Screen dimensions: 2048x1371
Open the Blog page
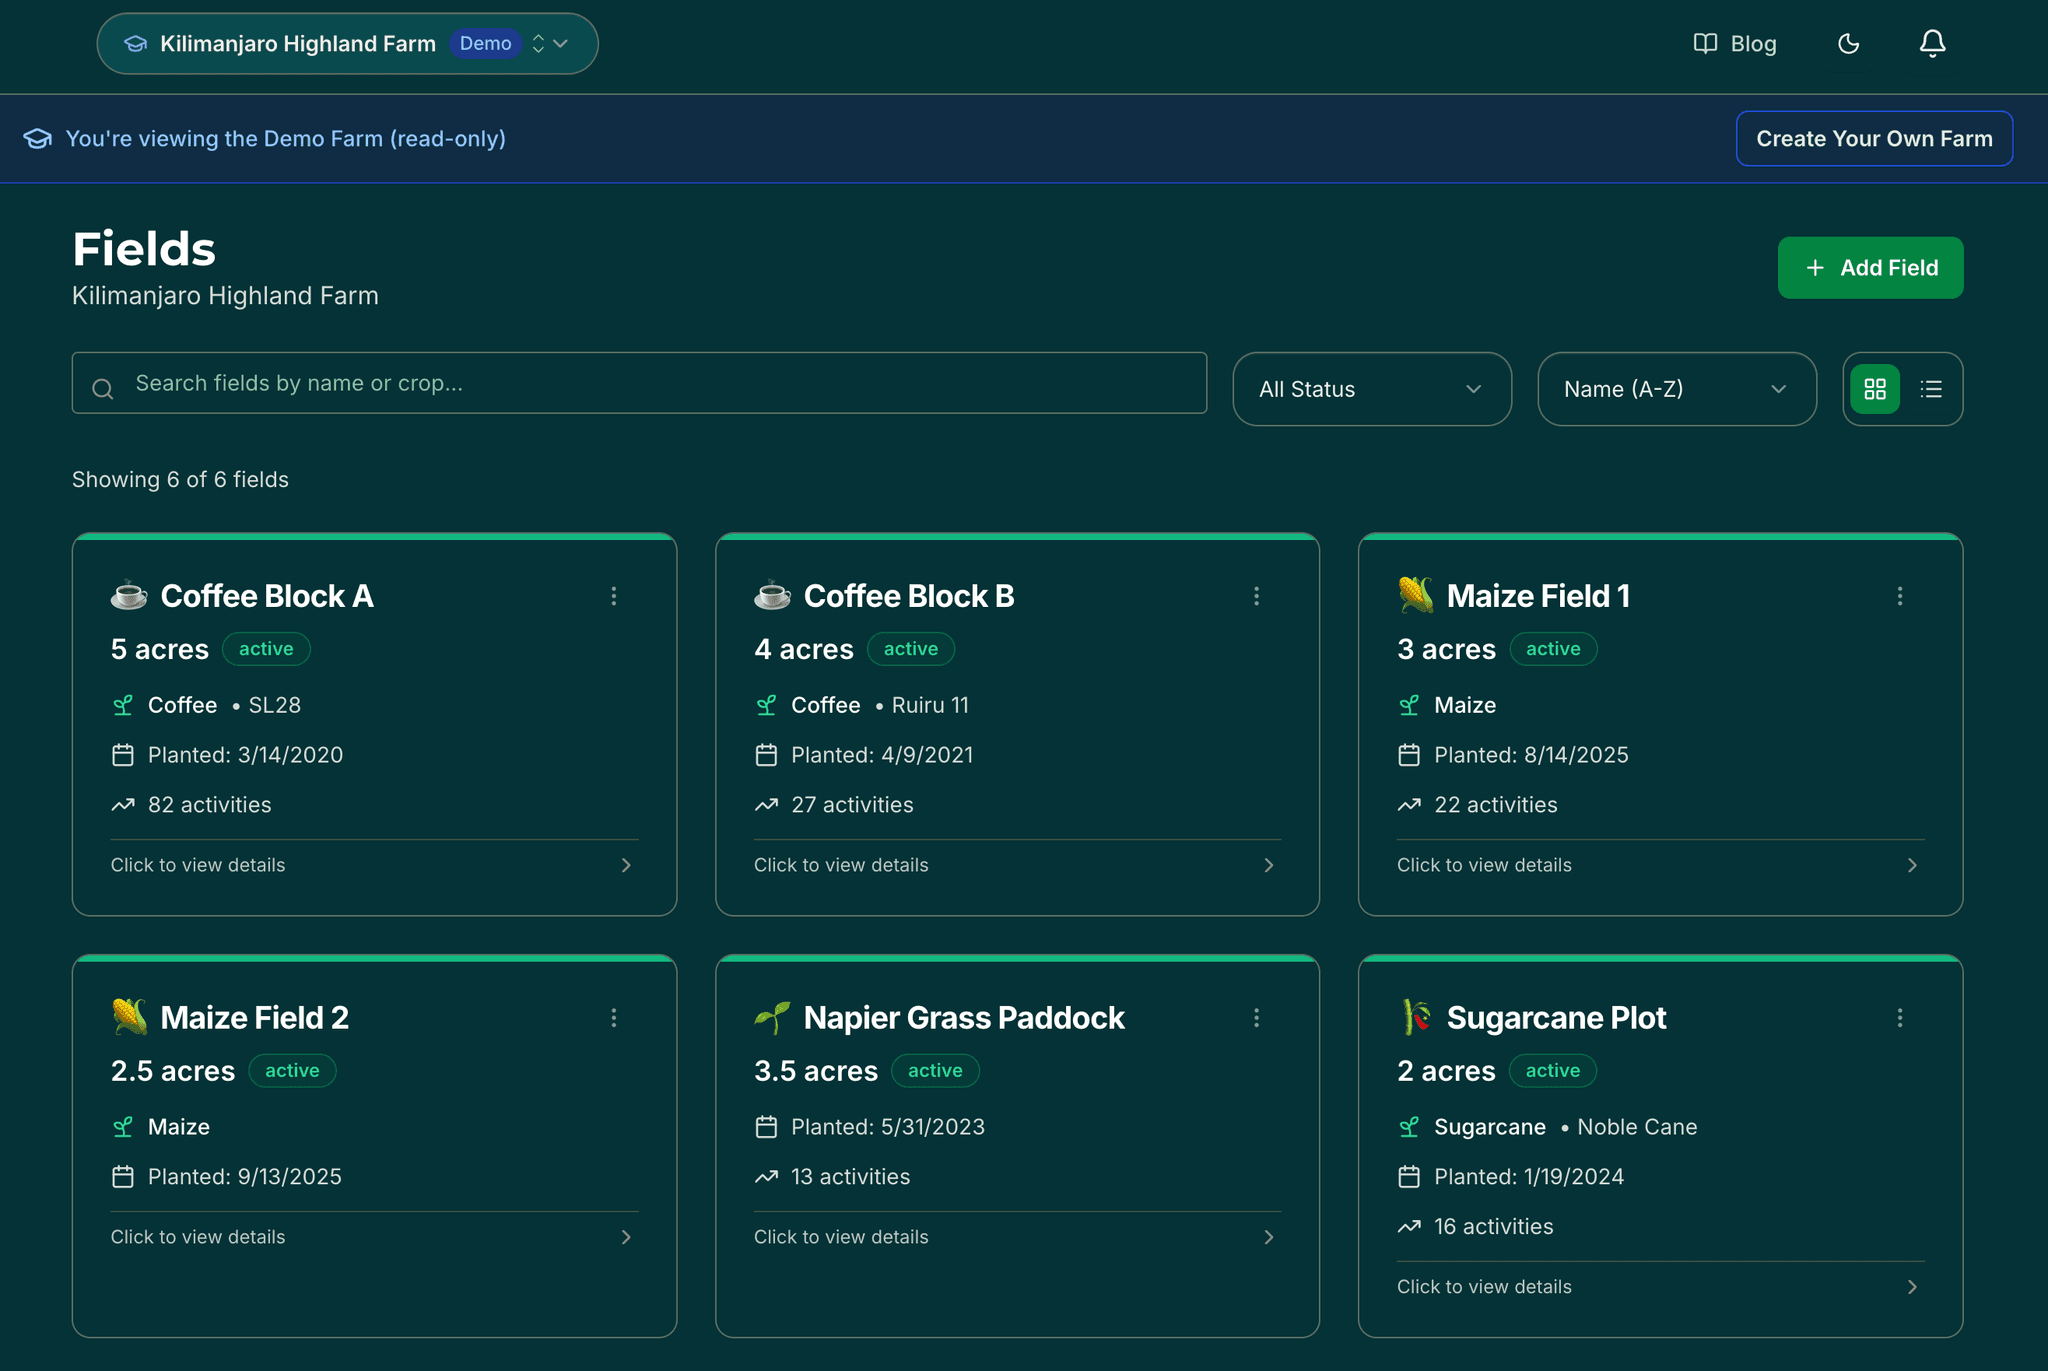tap(1735, 43)
